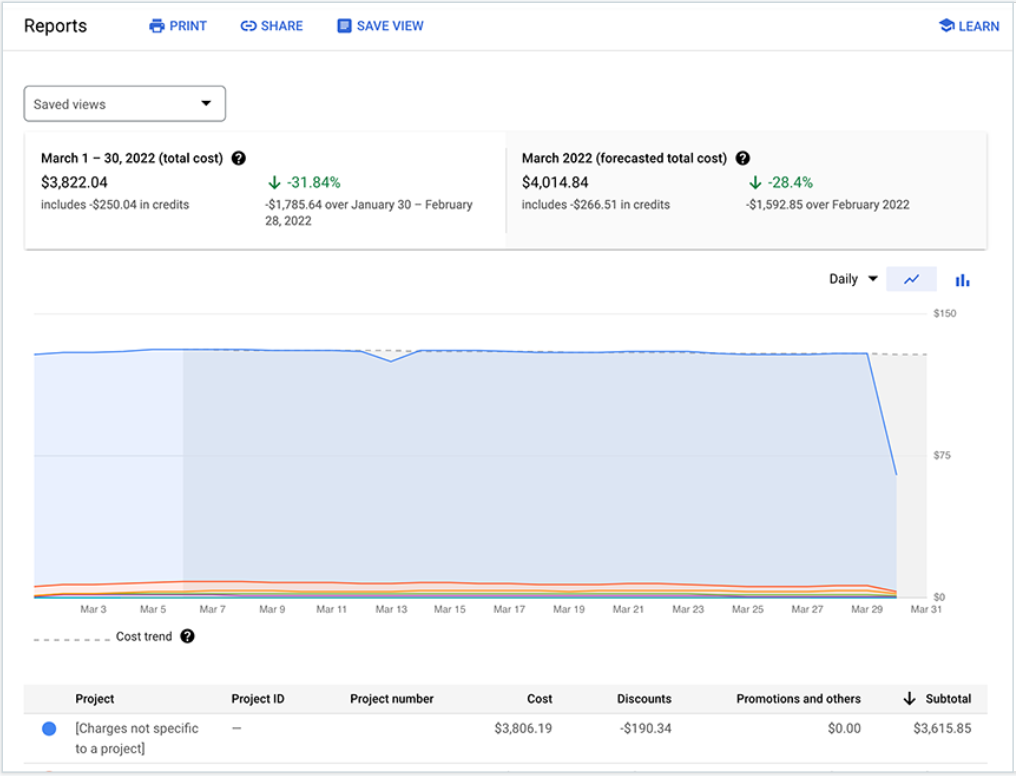This screenshot has height=776, width=1016.
Task: Click the LEARN link
Action: [x=978, y=27]
